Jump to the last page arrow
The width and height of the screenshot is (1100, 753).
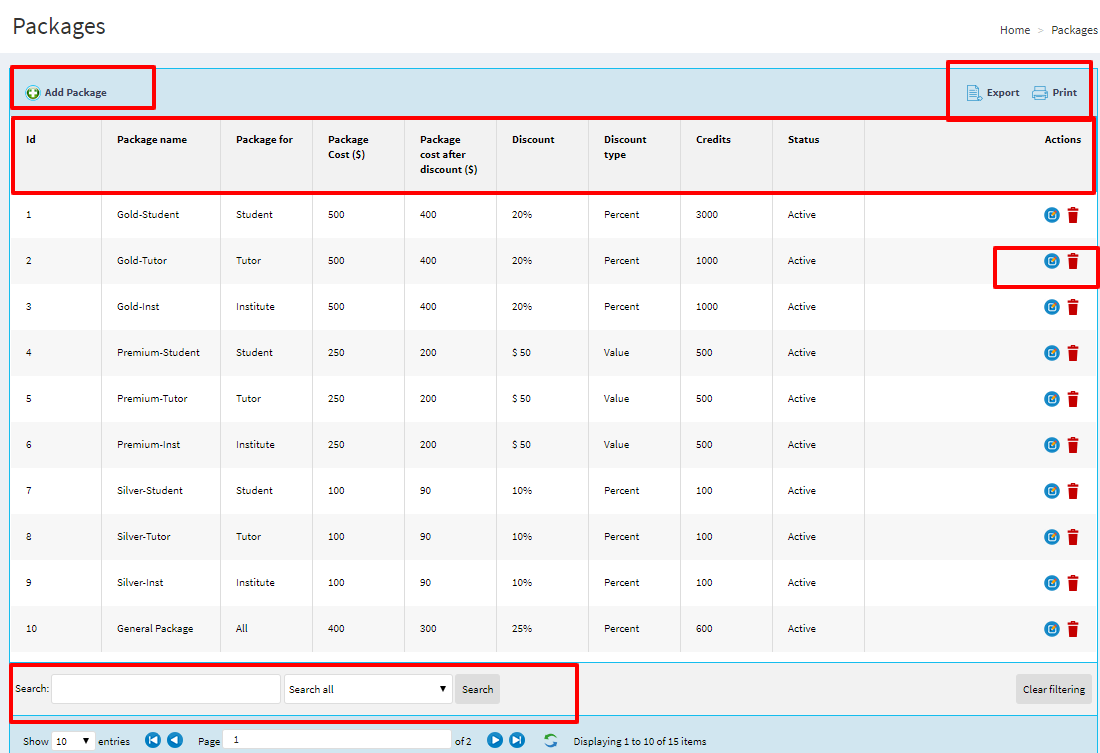tap(517, 740)
